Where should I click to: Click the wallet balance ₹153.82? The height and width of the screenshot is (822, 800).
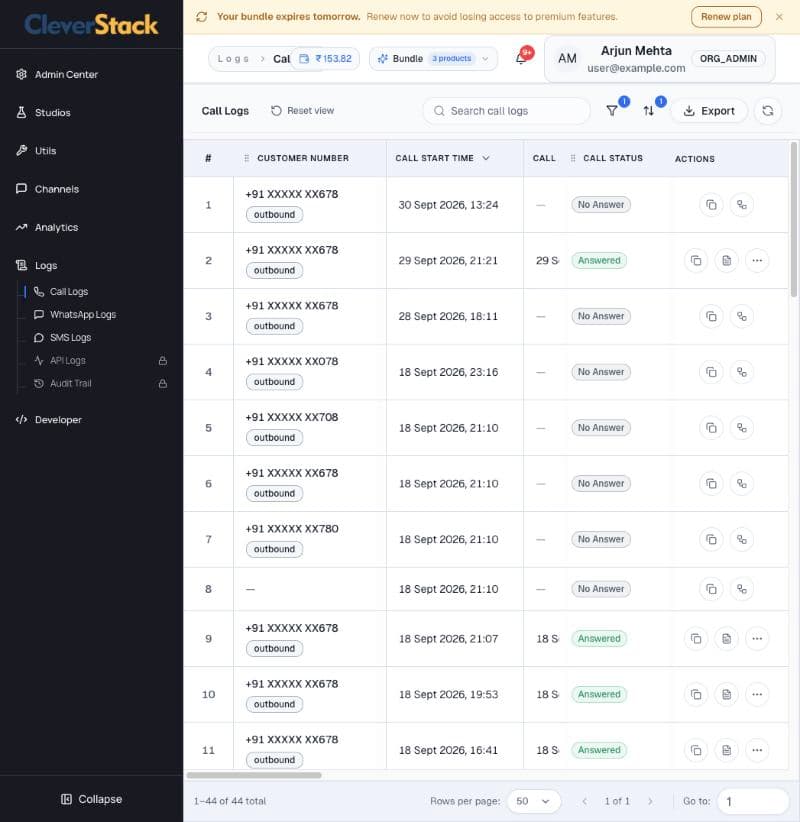pyautogui.click(x=326, y=58)
